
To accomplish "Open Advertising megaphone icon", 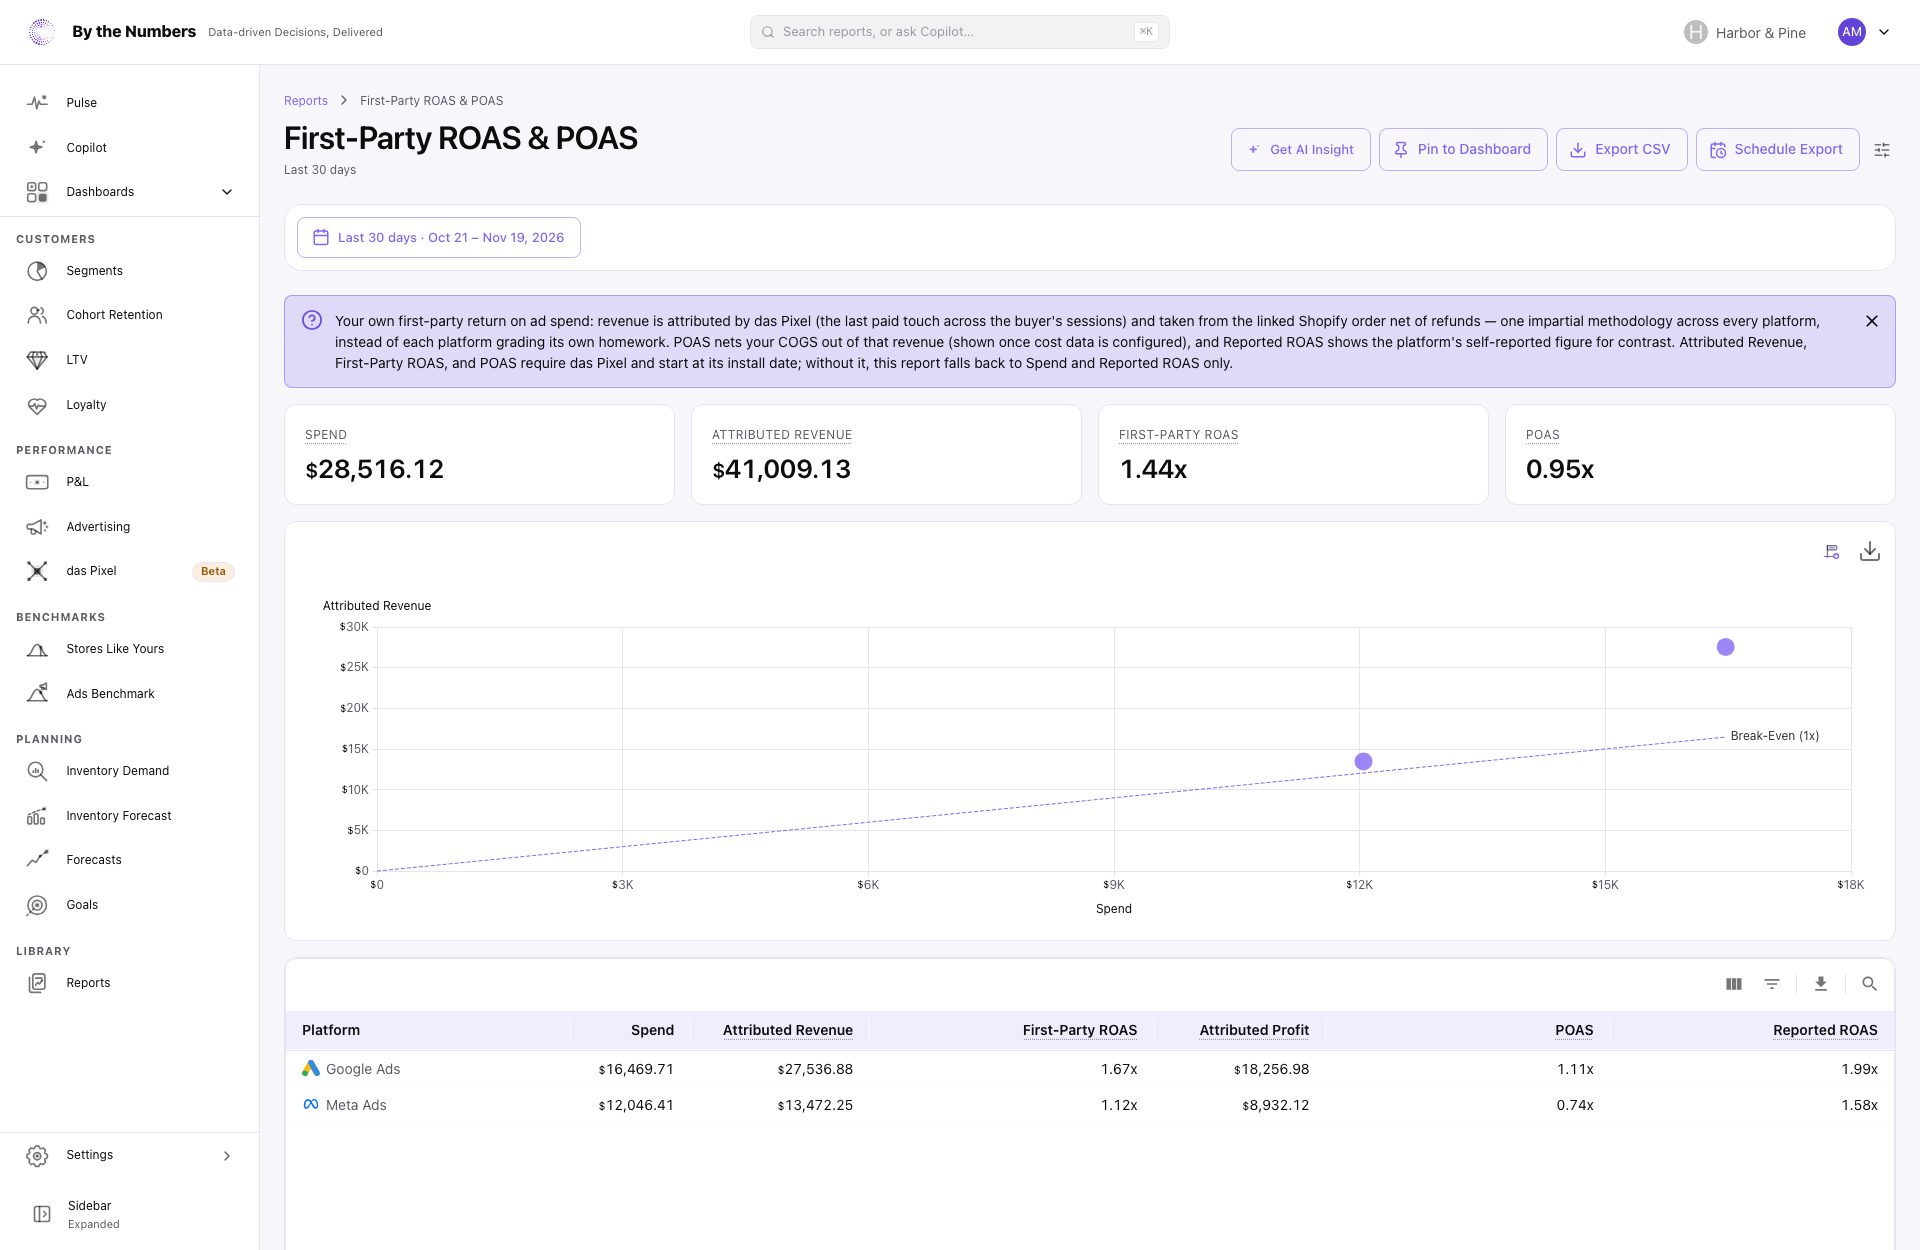I will tap(37, 527).
